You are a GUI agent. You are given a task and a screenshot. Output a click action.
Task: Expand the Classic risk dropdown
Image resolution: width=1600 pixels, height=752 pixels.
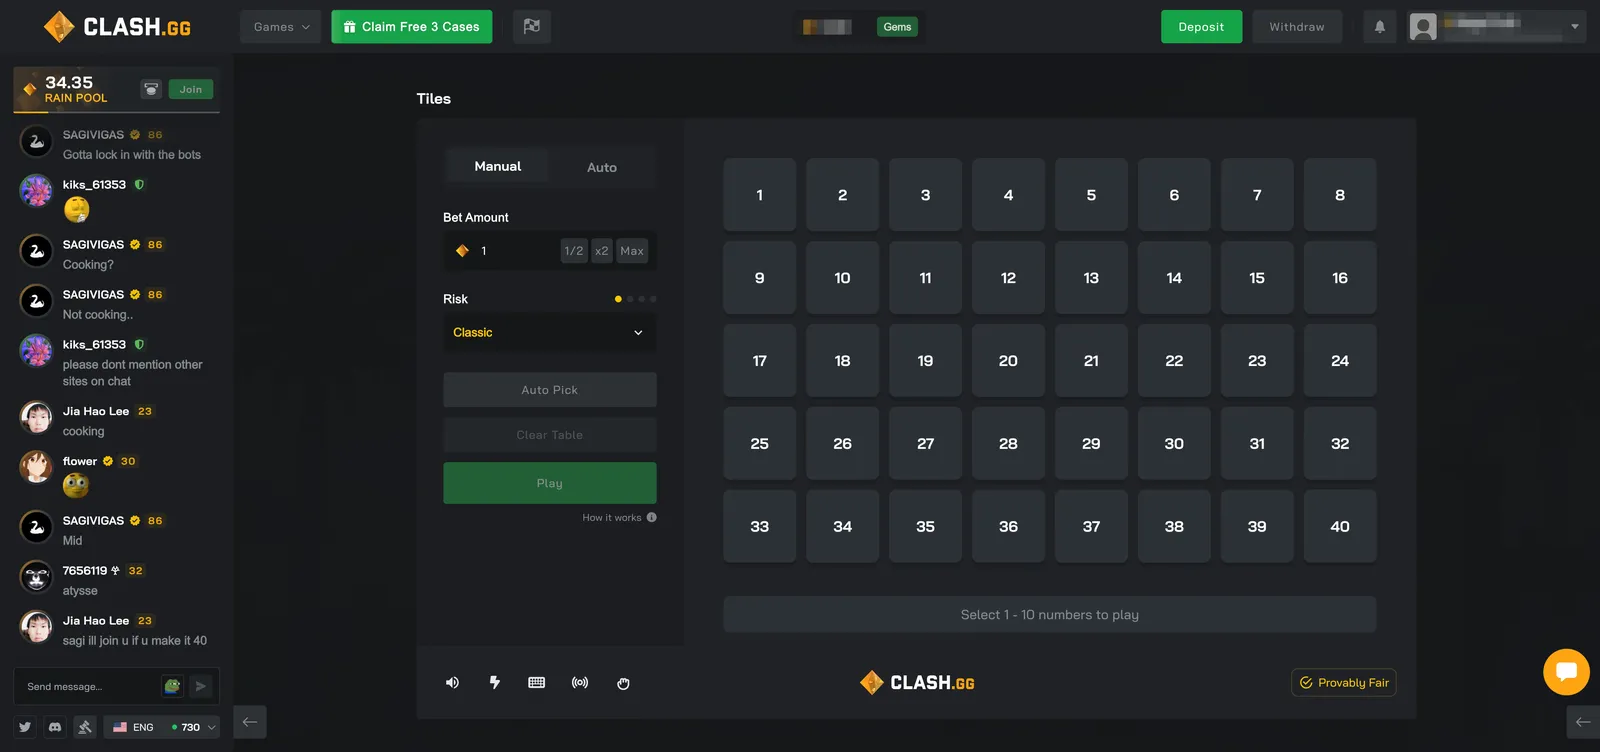550,333
